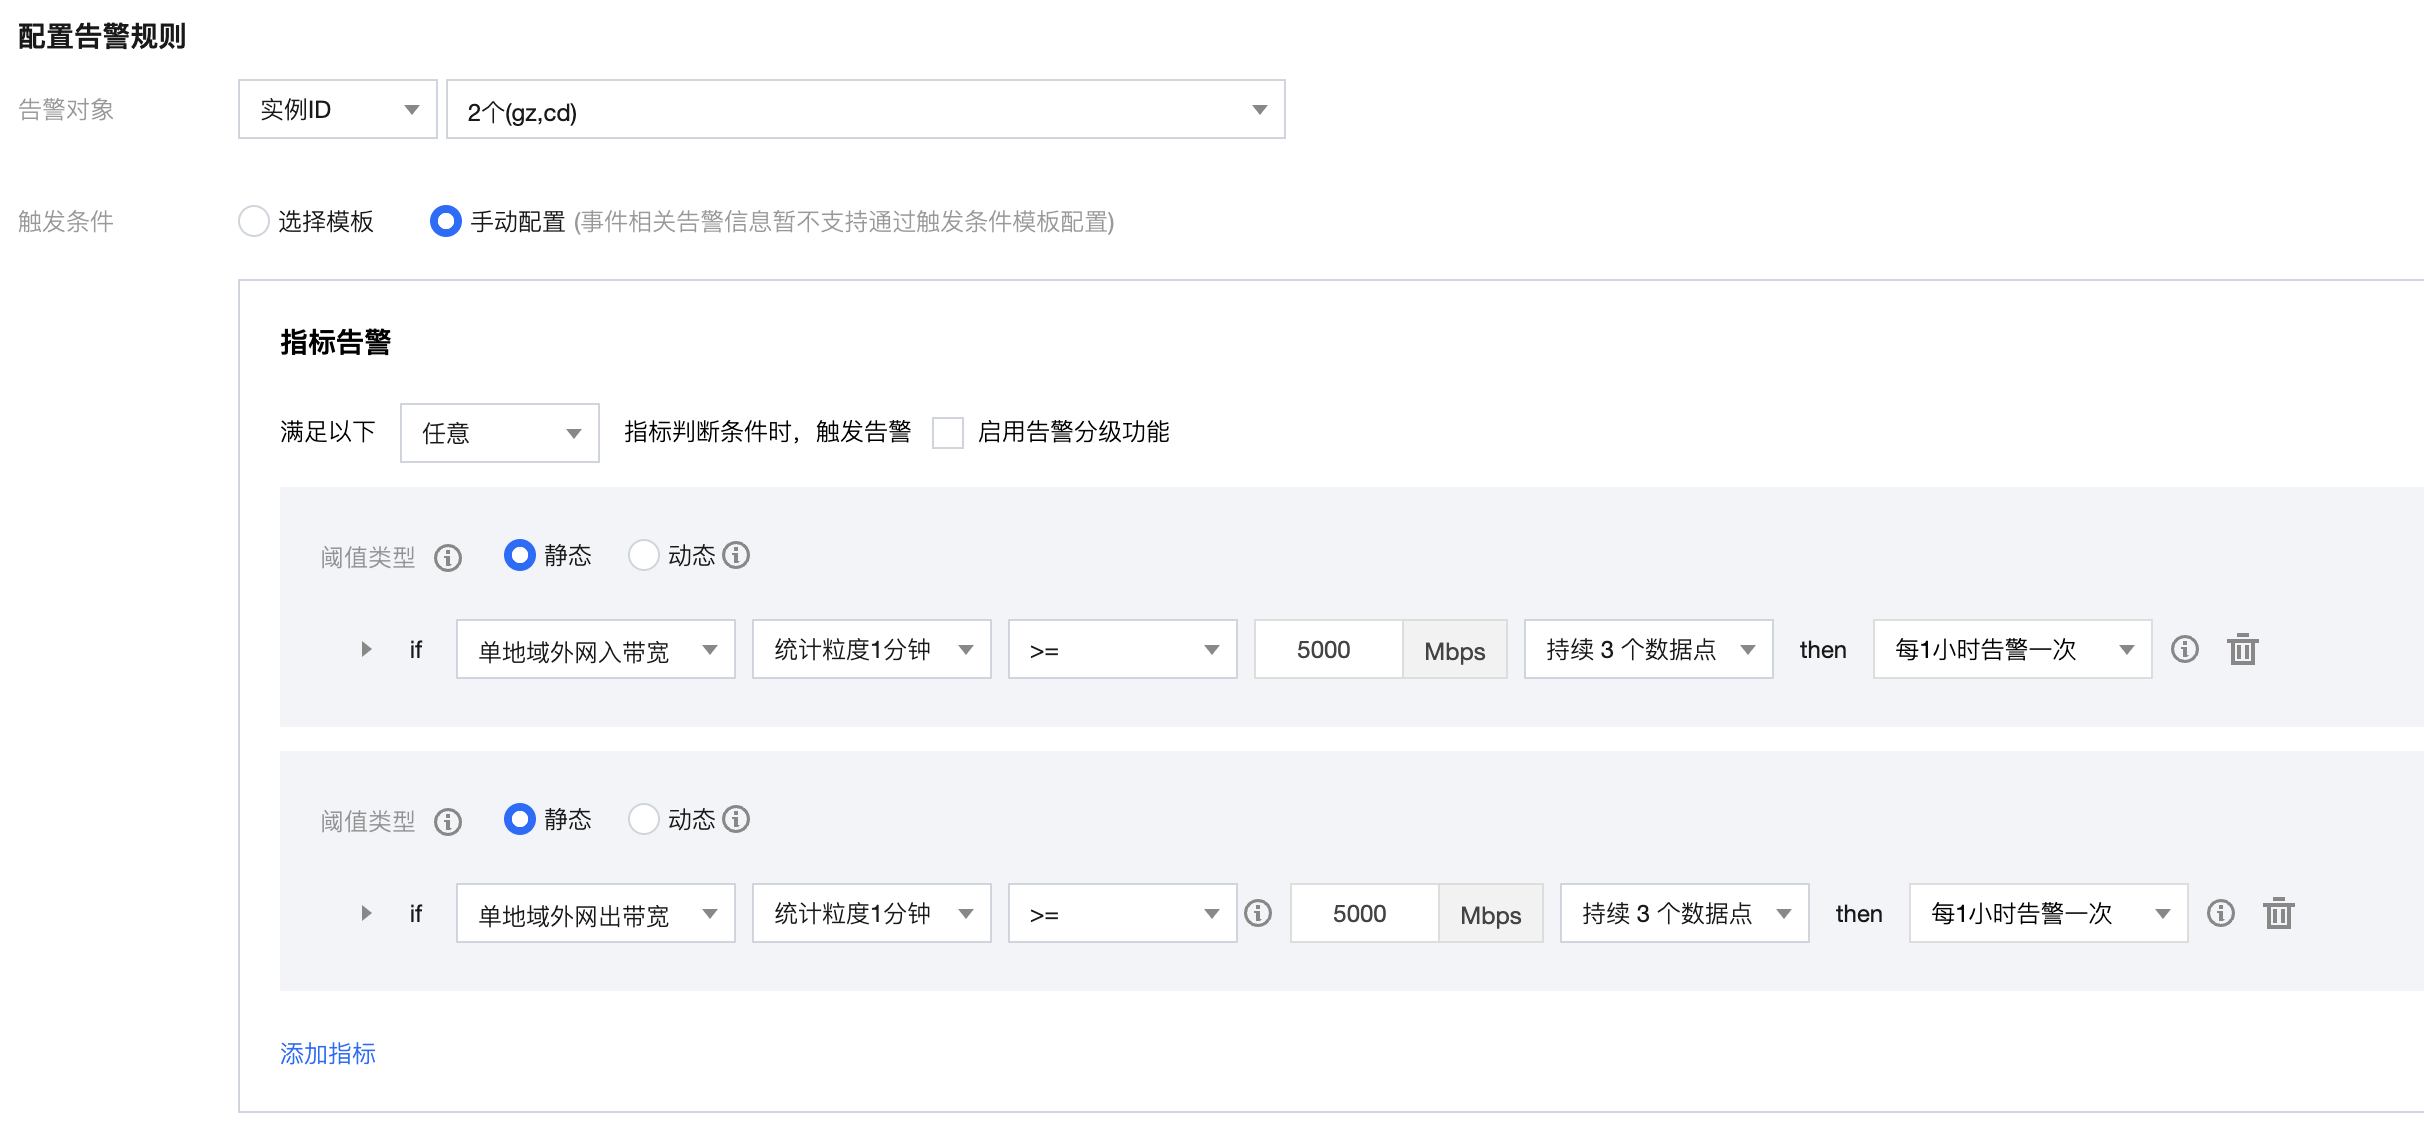The width and height of the screenshot is (2424, 1134).
Task: Click info icon beside first rule's trash icon
Action: click(2184, 650)
